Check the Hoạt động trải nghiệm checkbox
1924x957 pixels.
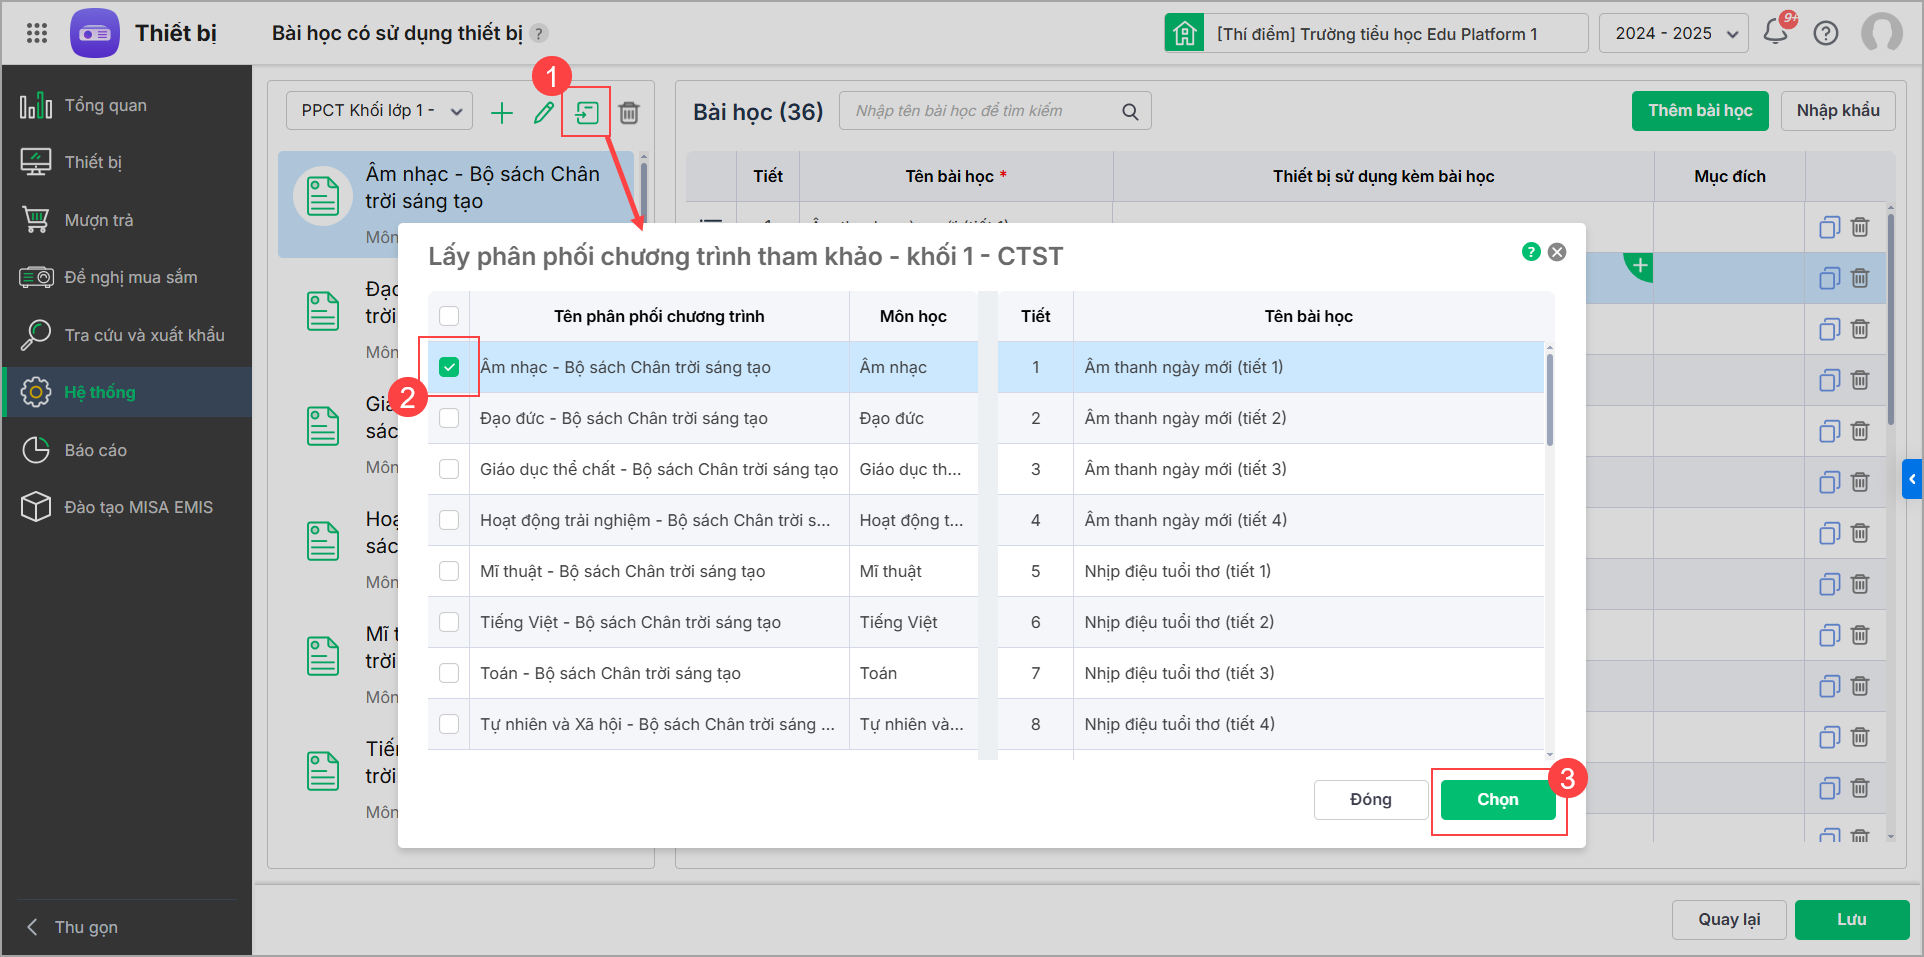pyautogui.click(x=449, y=520)
